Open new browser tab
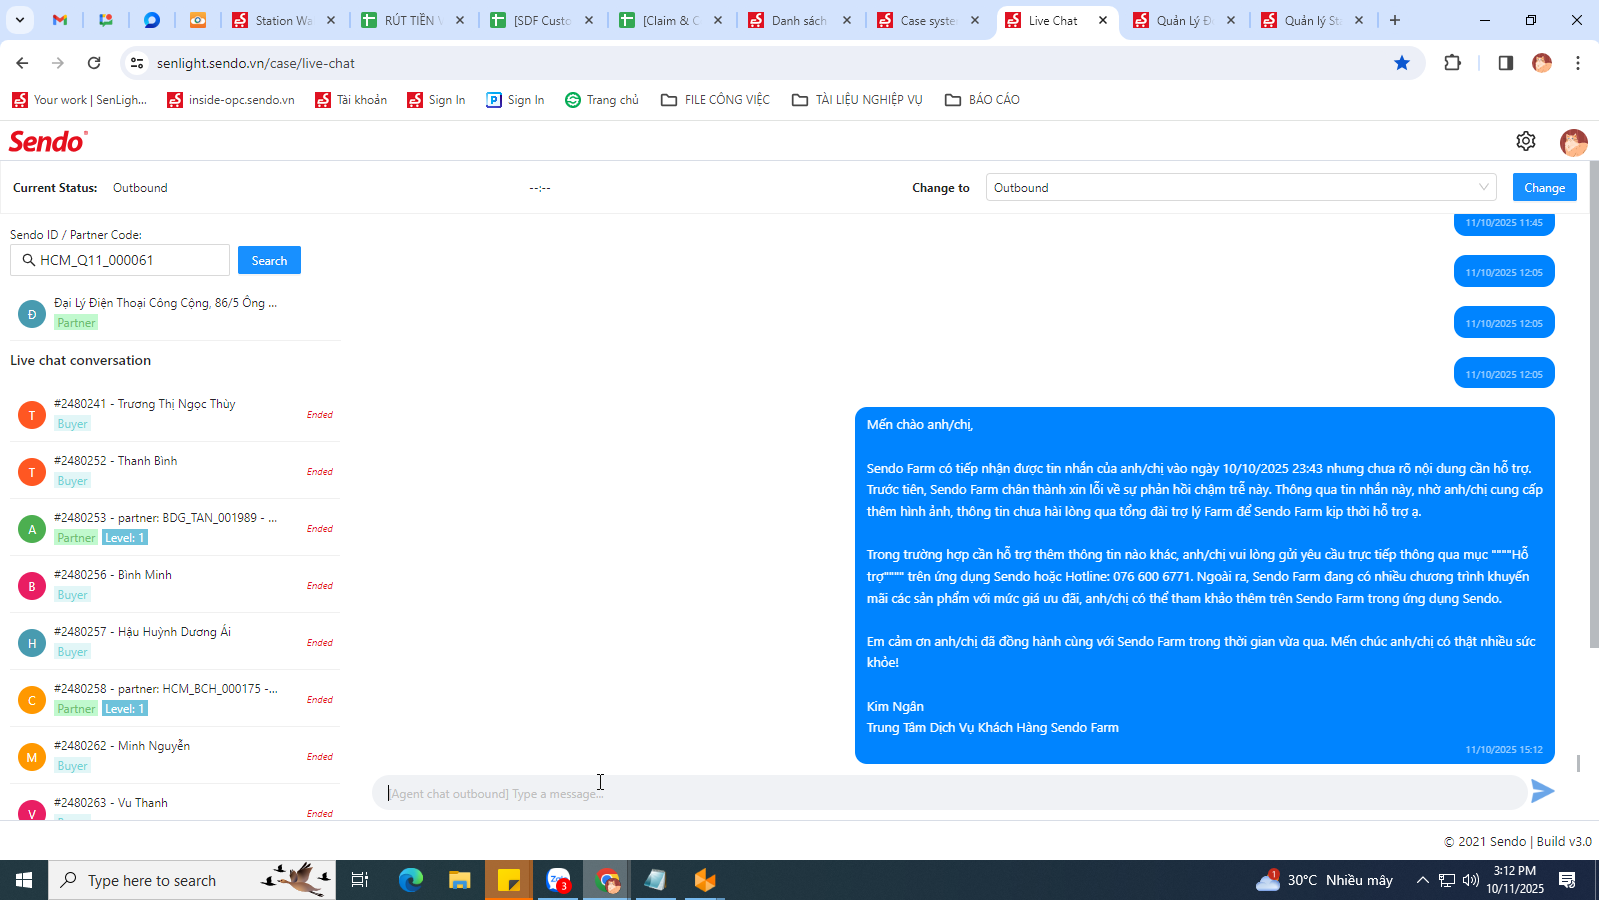The image size is (1599, 900). click(1395, 20)
